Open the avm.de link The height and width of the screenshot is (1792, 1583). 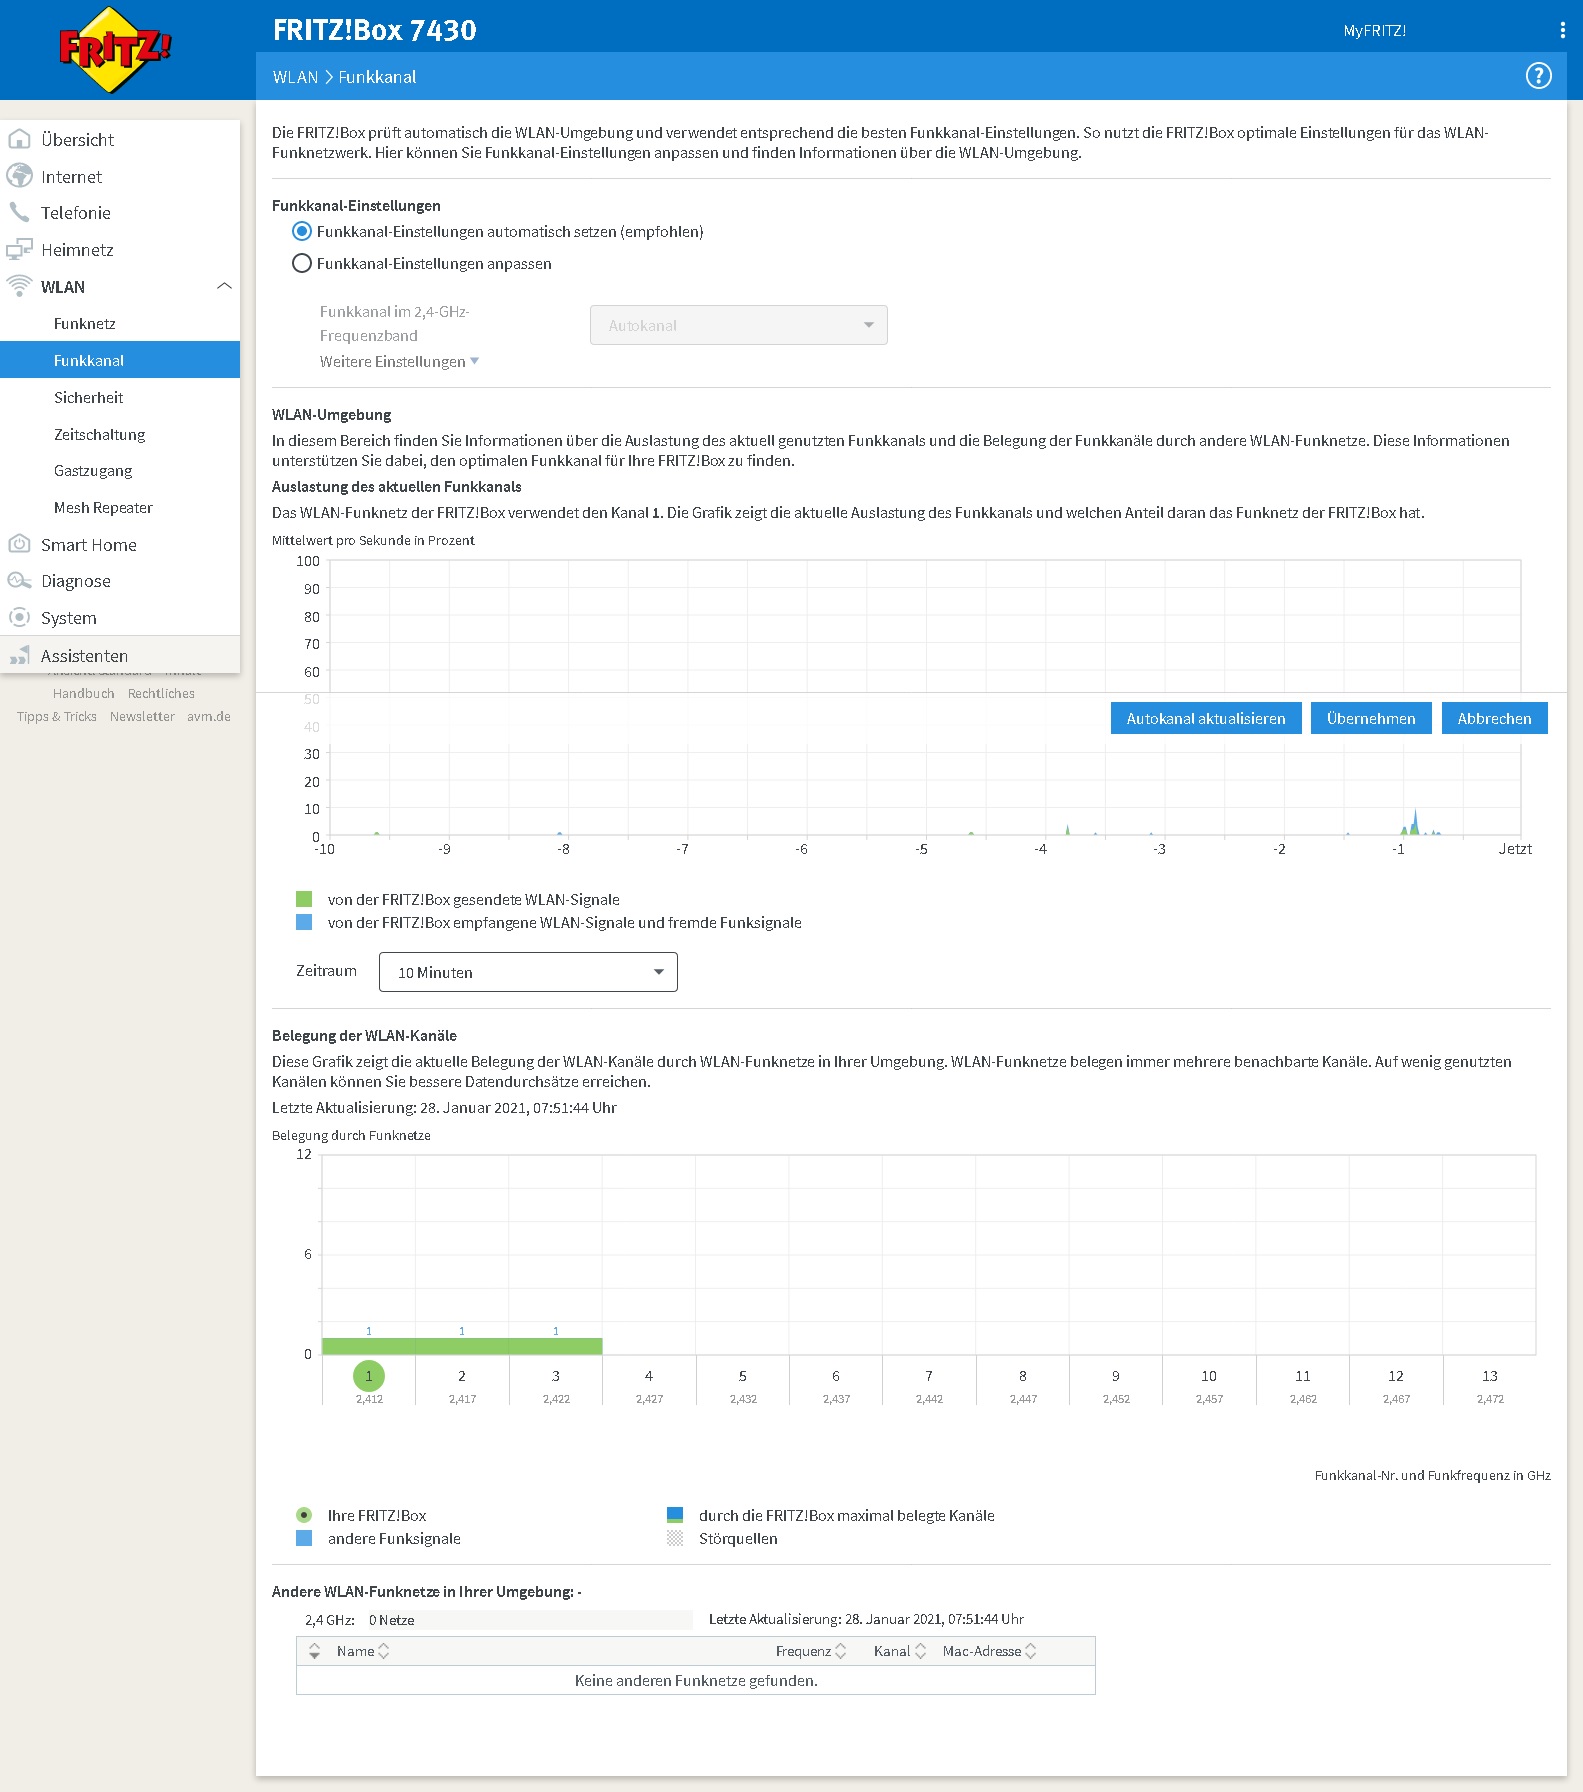(208, 716)
